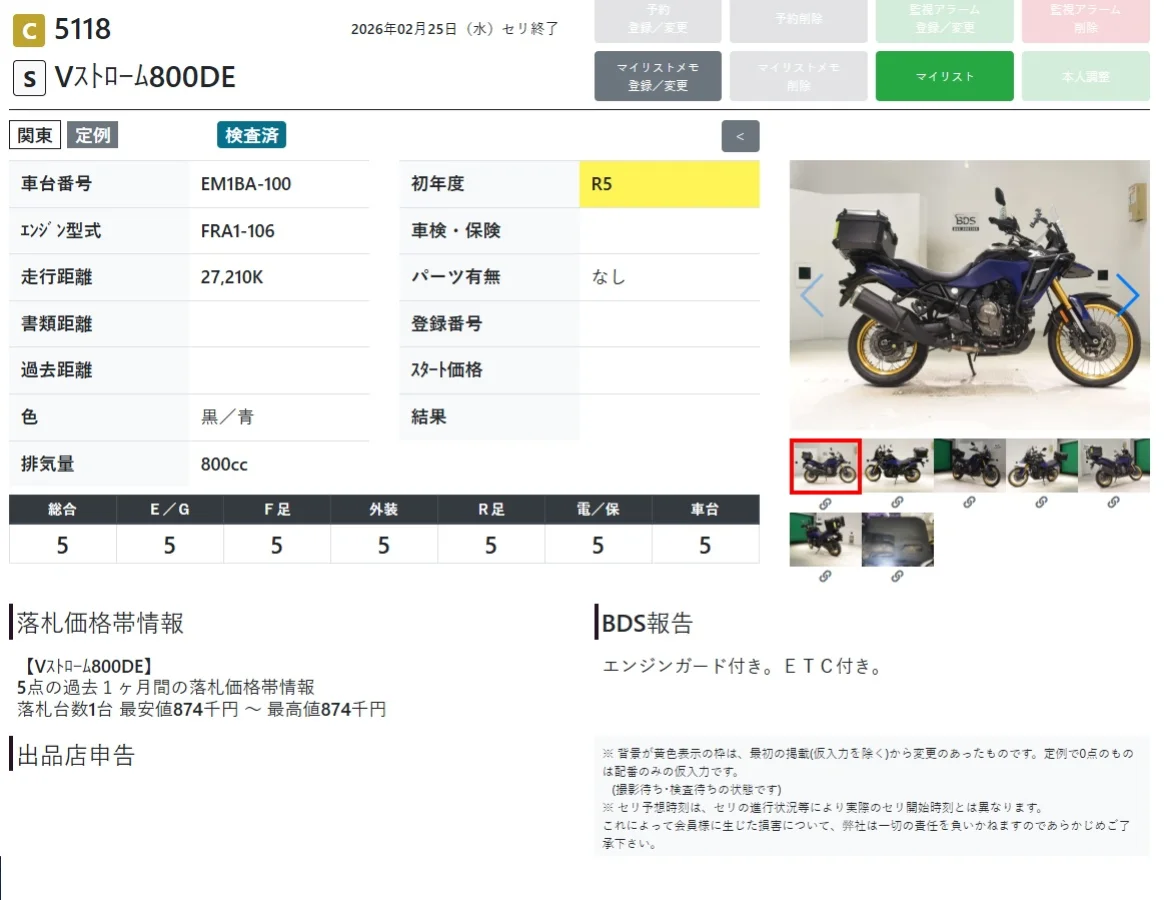Select the 関東 region tag
Viewport: 1164px width, 900px height.
35,135
